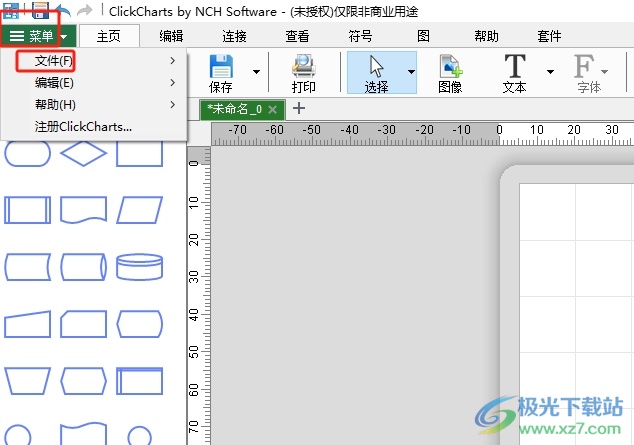This screenshot has height=445, width=634.
Task: Pick the hexagon preparation shape
Action: [x=83, y=381]
